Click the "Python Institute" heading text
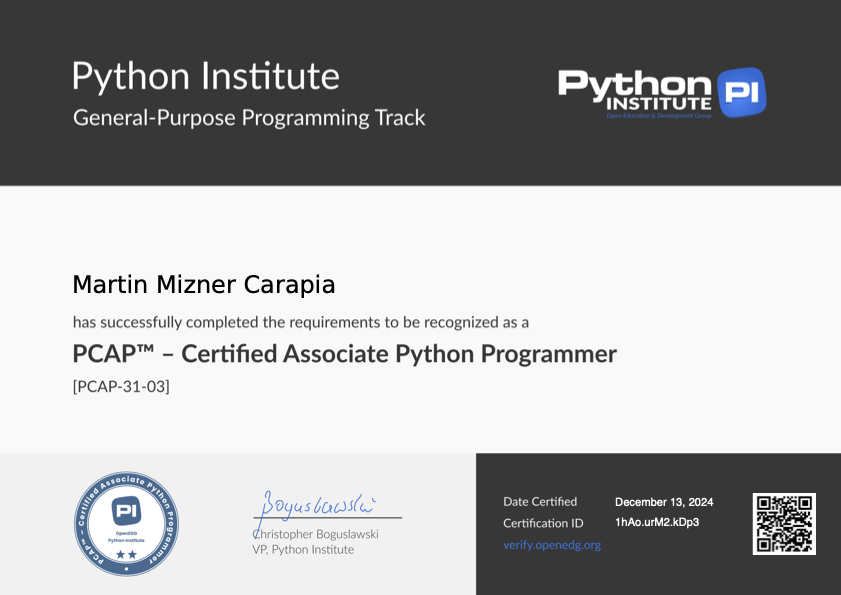The width and height of the screenshot is (841, 595). pos(205,76)
